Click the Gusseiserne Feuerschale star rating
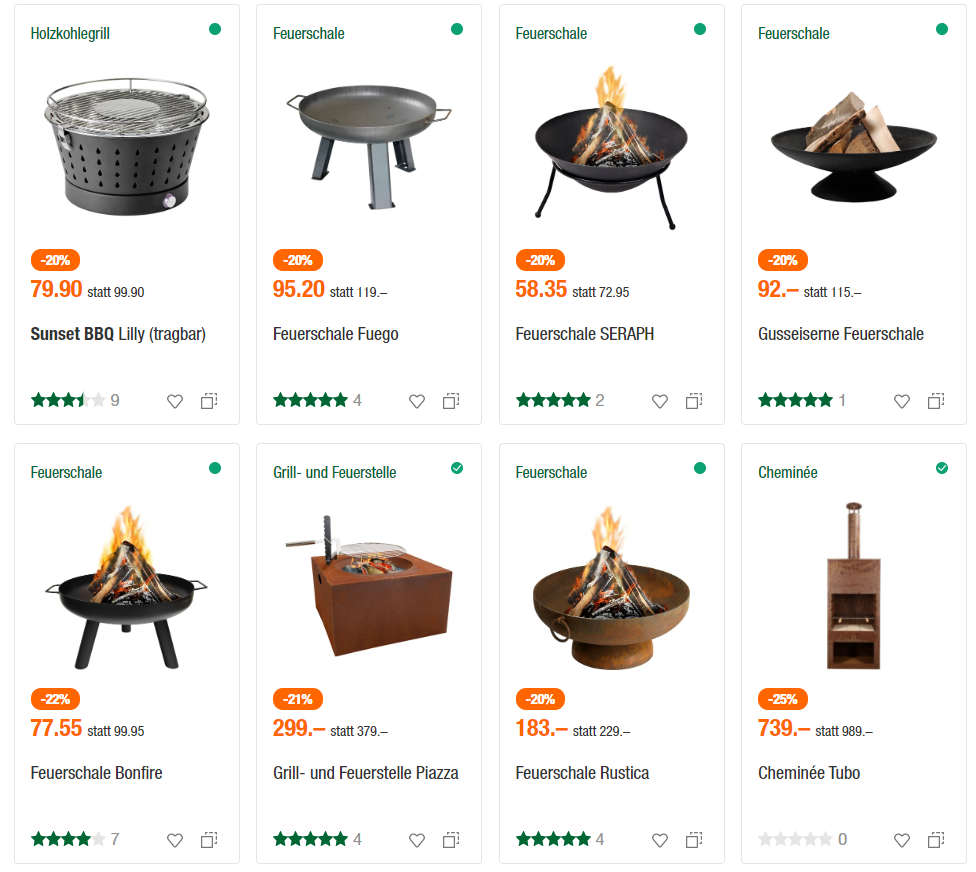The width and height of the screenshot is (976, 872). coord(795,400)
